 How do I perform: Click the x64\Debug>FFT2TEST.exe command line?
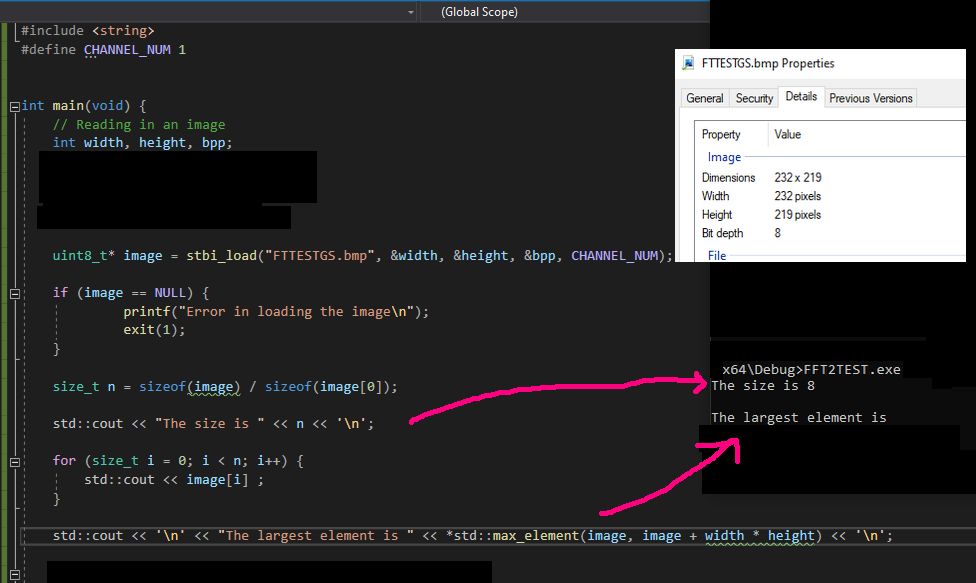click(x=811, y=370)
